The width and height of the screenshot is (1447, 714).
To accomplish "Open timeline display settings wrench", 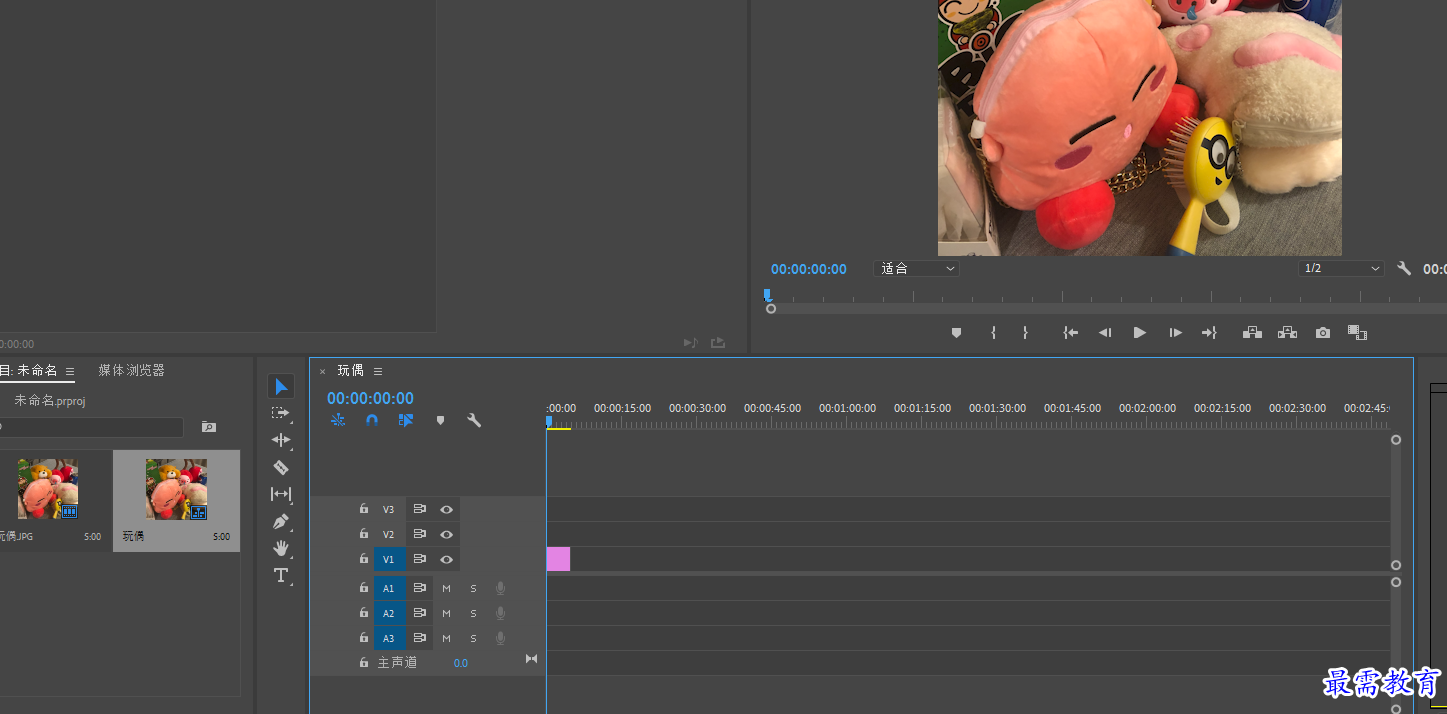I will pyautogui.click(x=474, y=421).
